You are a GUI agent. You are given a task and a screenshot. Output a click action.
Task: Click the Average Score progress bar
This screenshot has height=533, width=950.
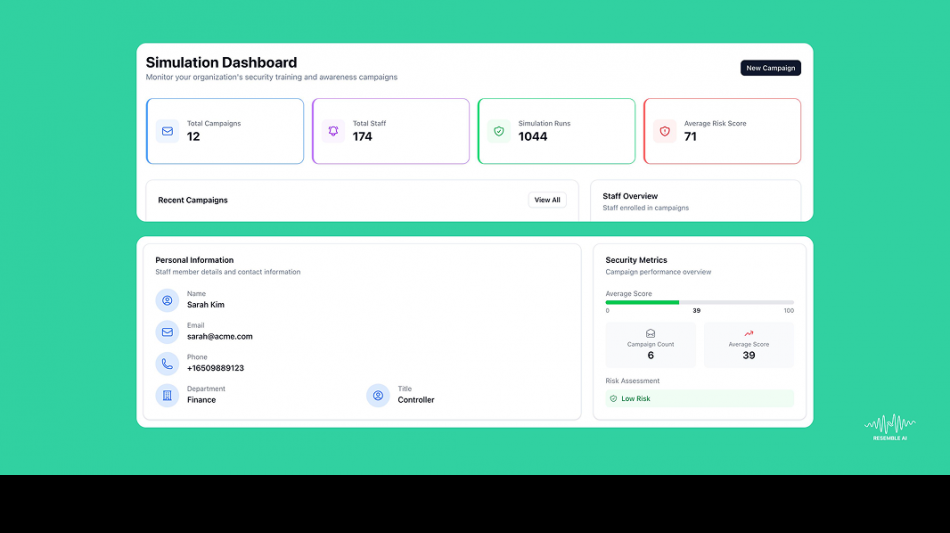coord(699,302)
